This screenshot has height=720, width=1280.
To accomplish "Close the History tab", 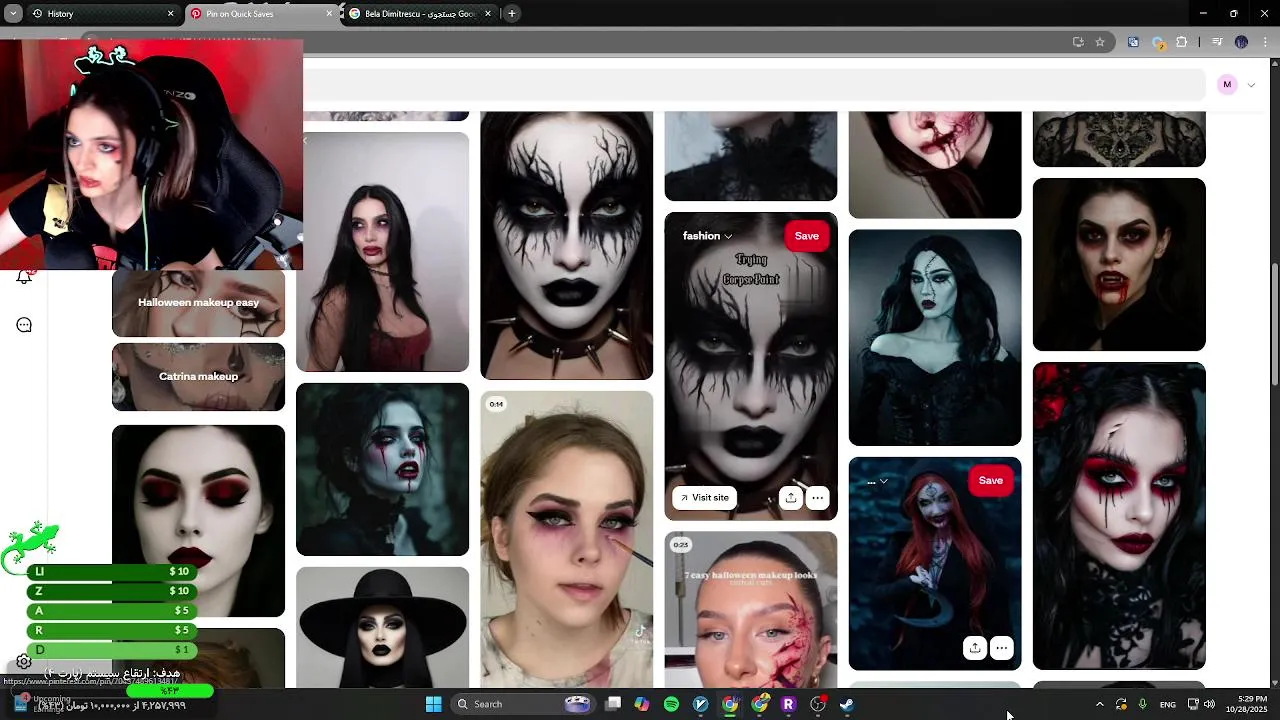I will (x=170, y=14).
